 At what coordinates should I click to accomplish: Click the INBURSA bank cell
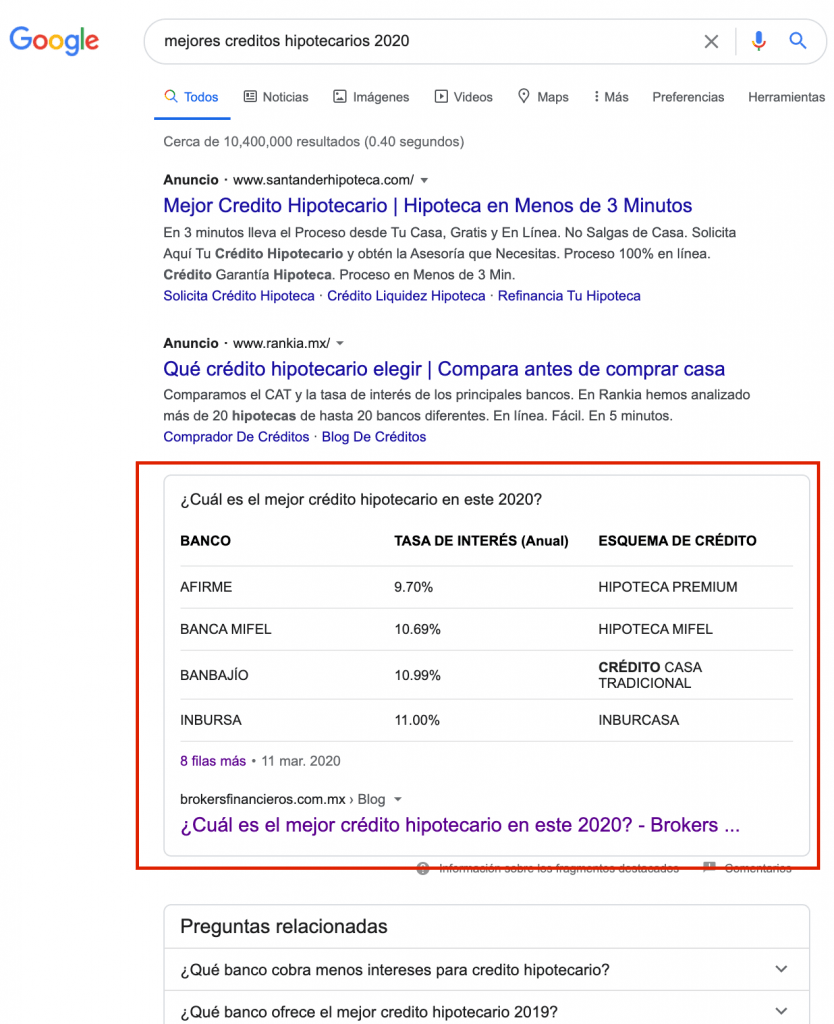pyautogui.click(x=210, y=720)
